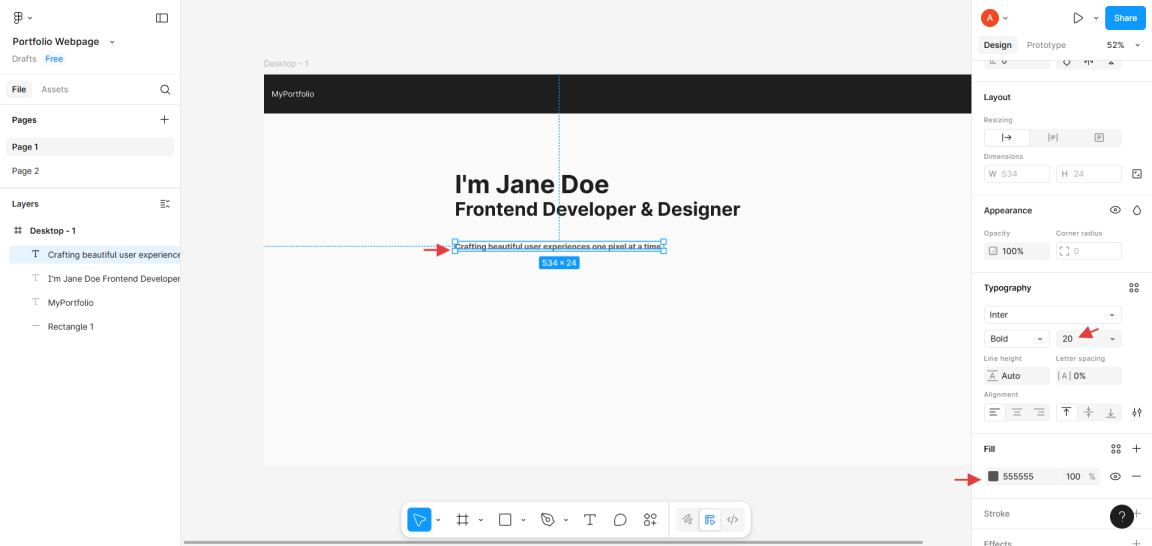Image resolution: width=1152 pixels, height=546 pixels.
Task: Open the Inter font family dropdown
Action: 1052,315
